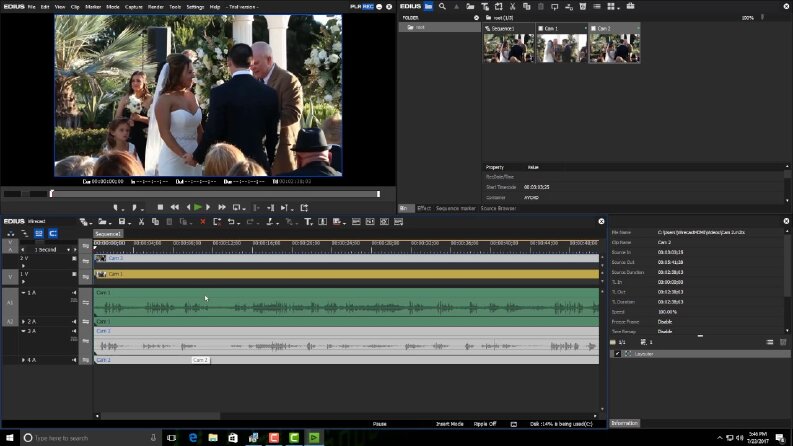Expand the 2 V video track
The image size is (793, 446).
pyautogui.click(x=23, y=265)
